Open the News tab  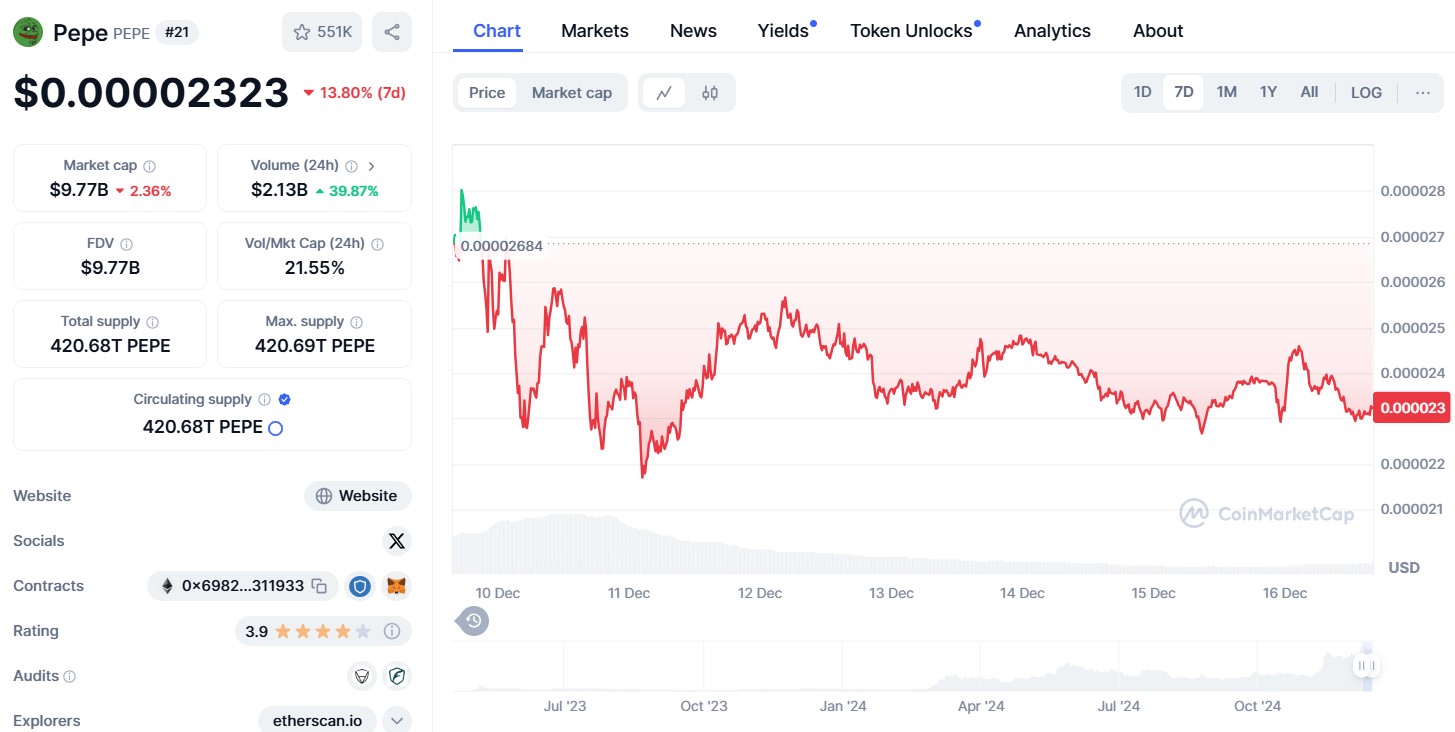pyautogui.click(x=693, y=31)
